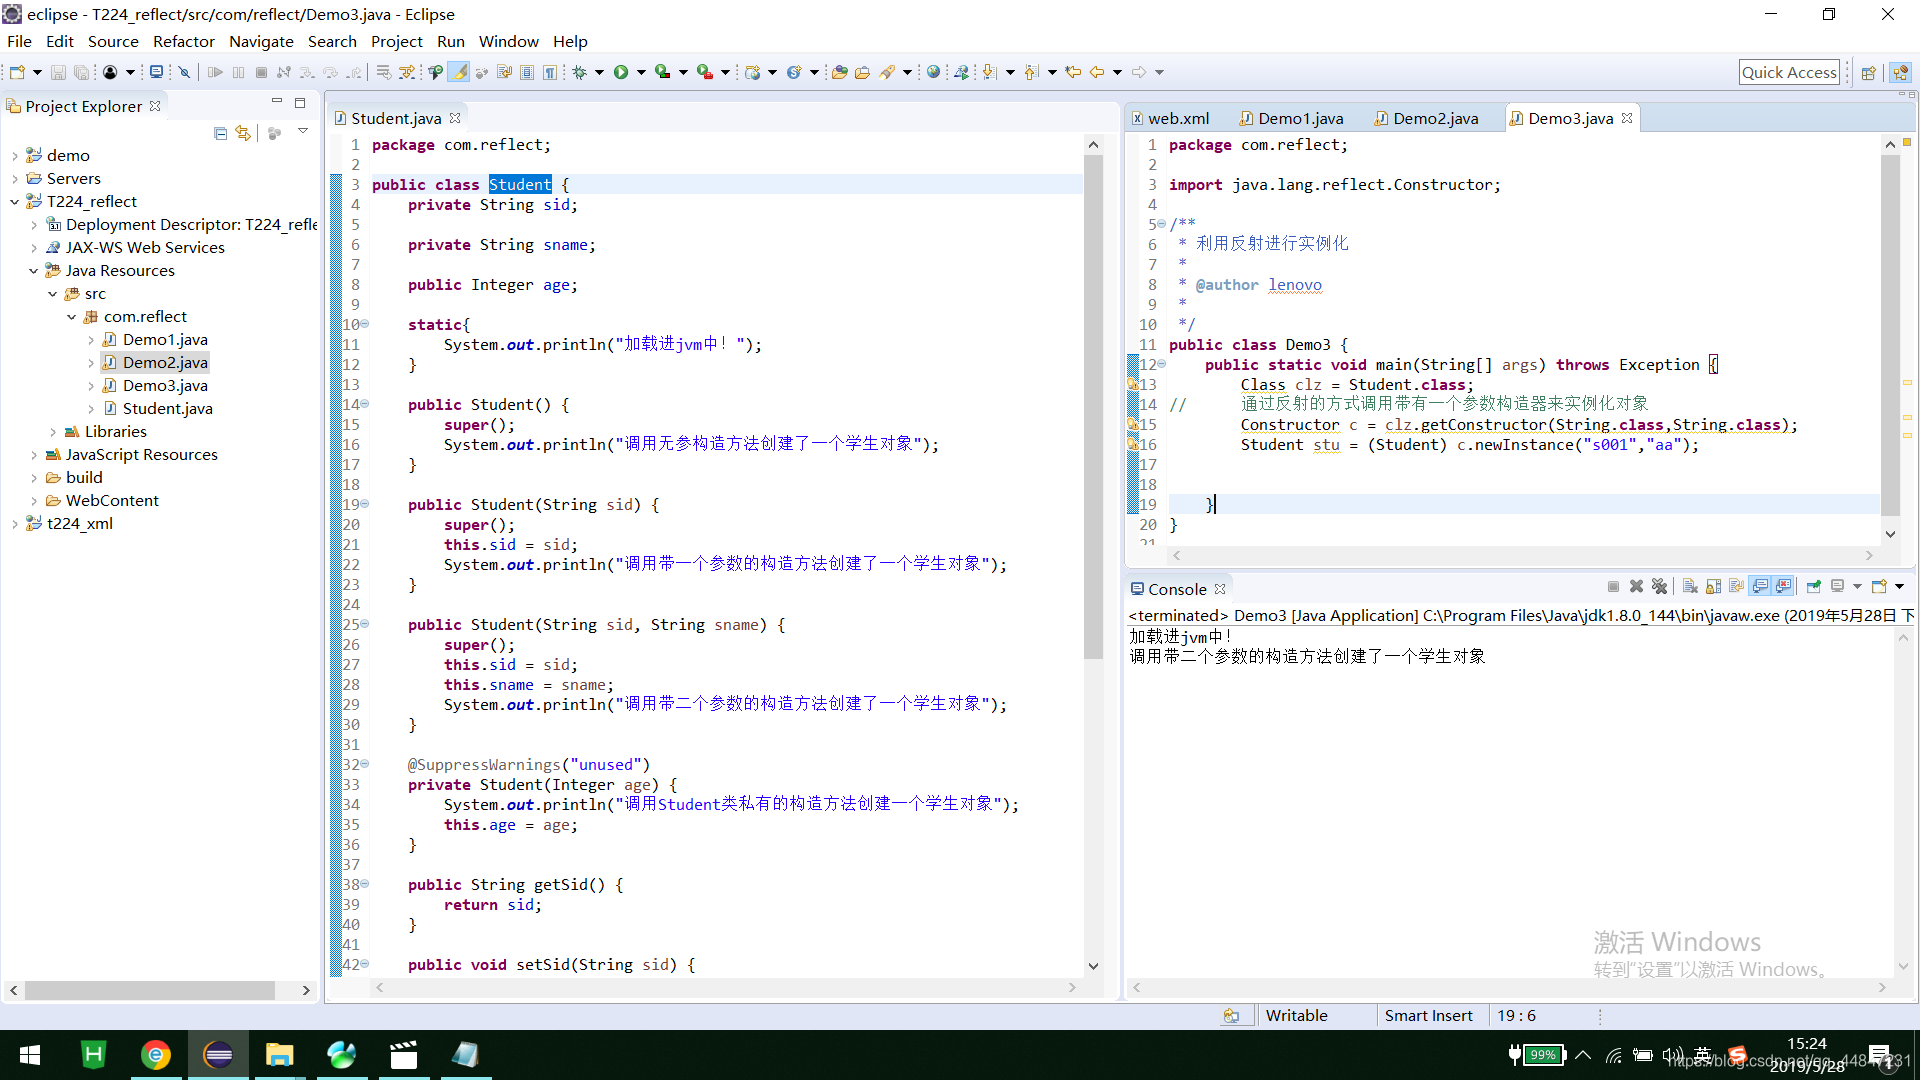This screenshot has height=1080, width=1920.
Task: Click Demo3 editor horizontal scrollbar
Action: (1521, 555)
